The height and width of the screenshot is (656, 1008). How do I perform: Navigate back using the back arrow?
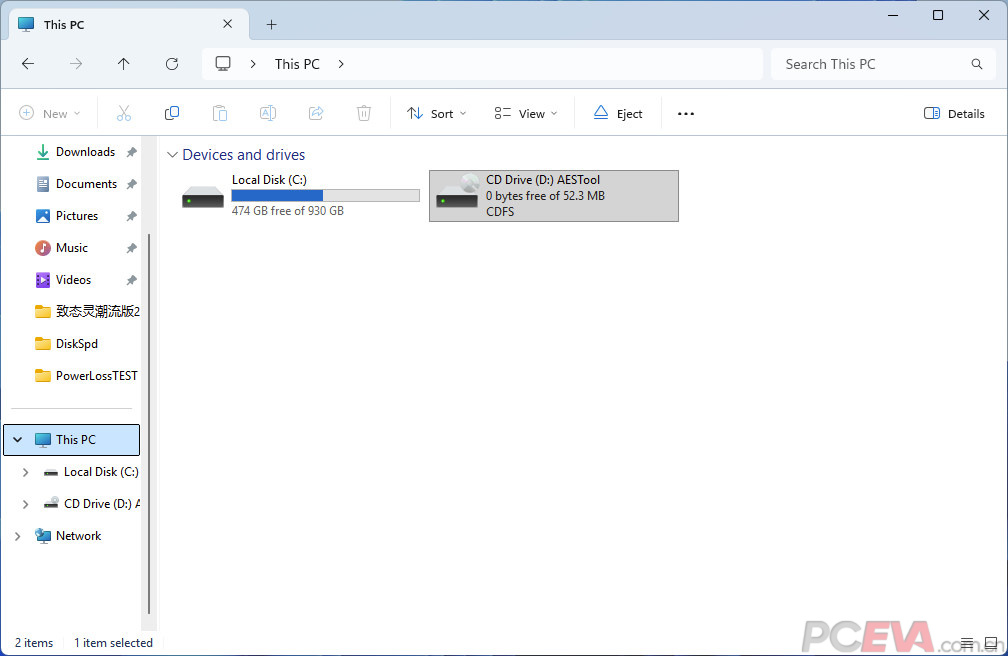[28, 64]
